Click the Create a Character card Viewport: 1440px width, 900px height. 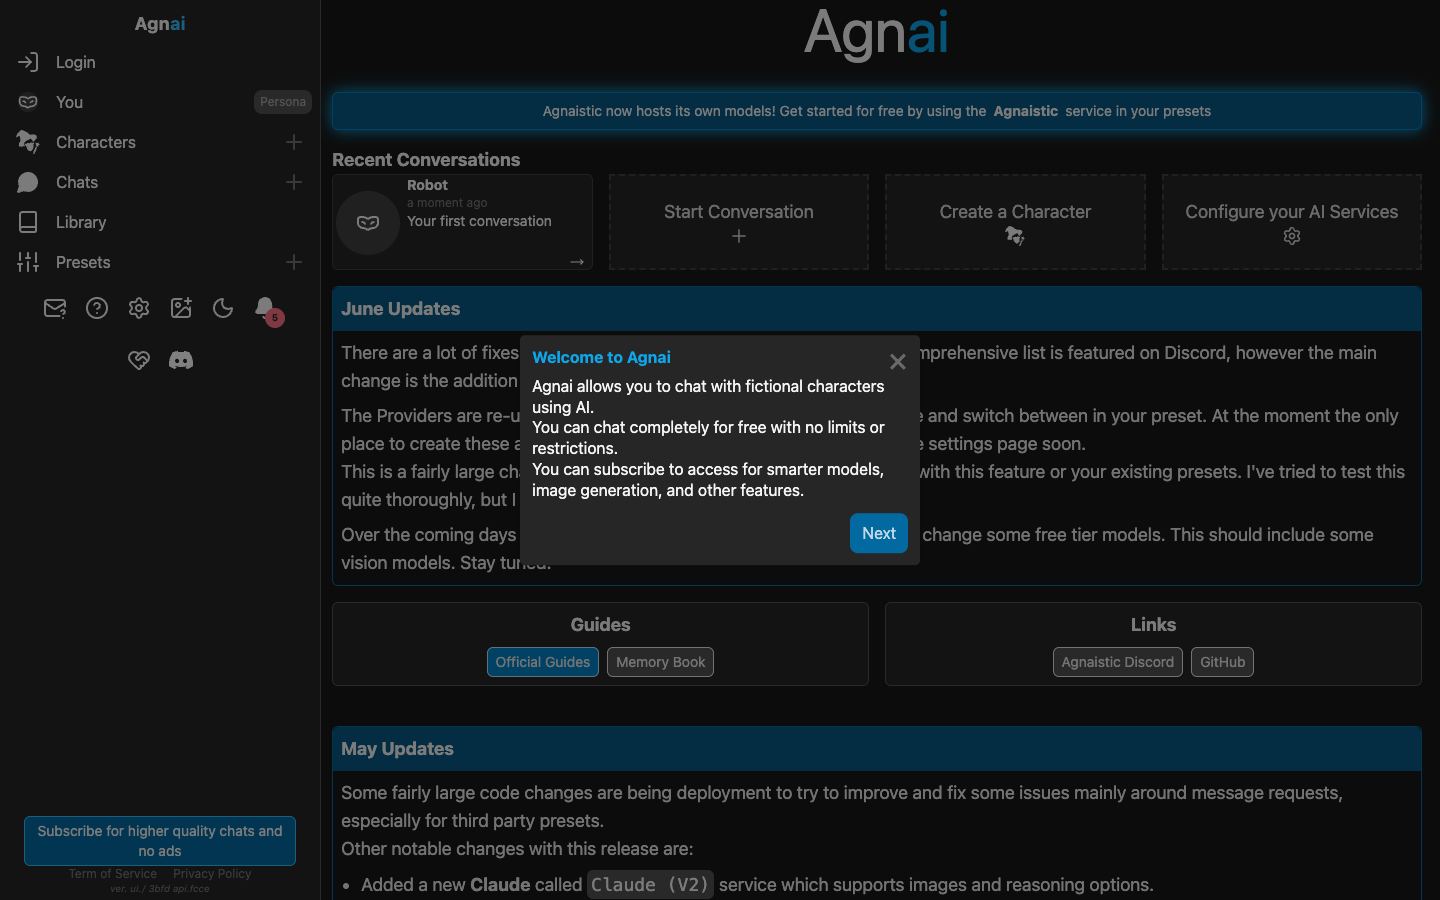1015,222
